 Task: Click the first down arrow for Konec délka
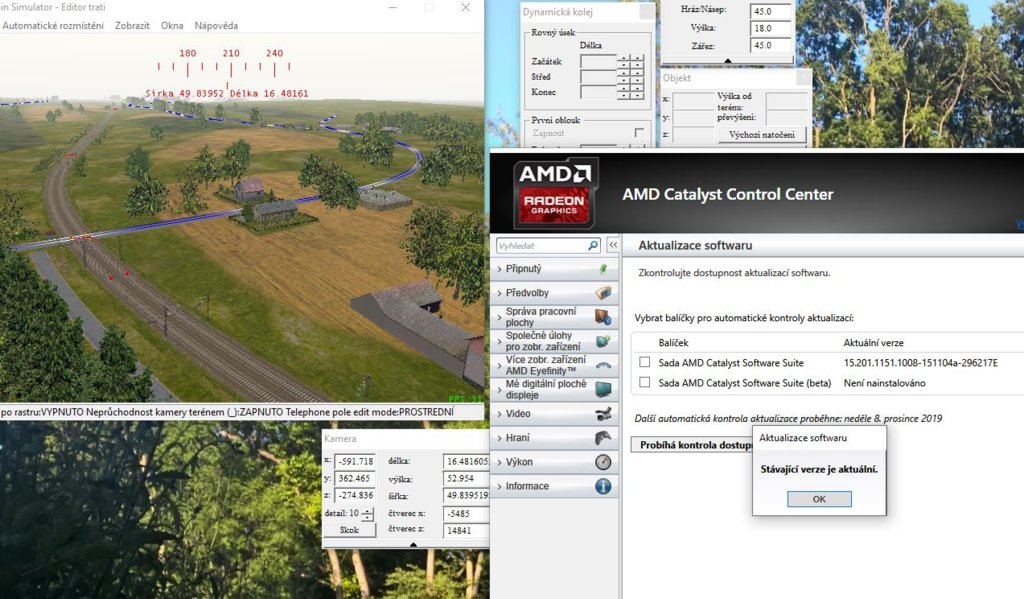pyautogui.click(x=624, y=95)
